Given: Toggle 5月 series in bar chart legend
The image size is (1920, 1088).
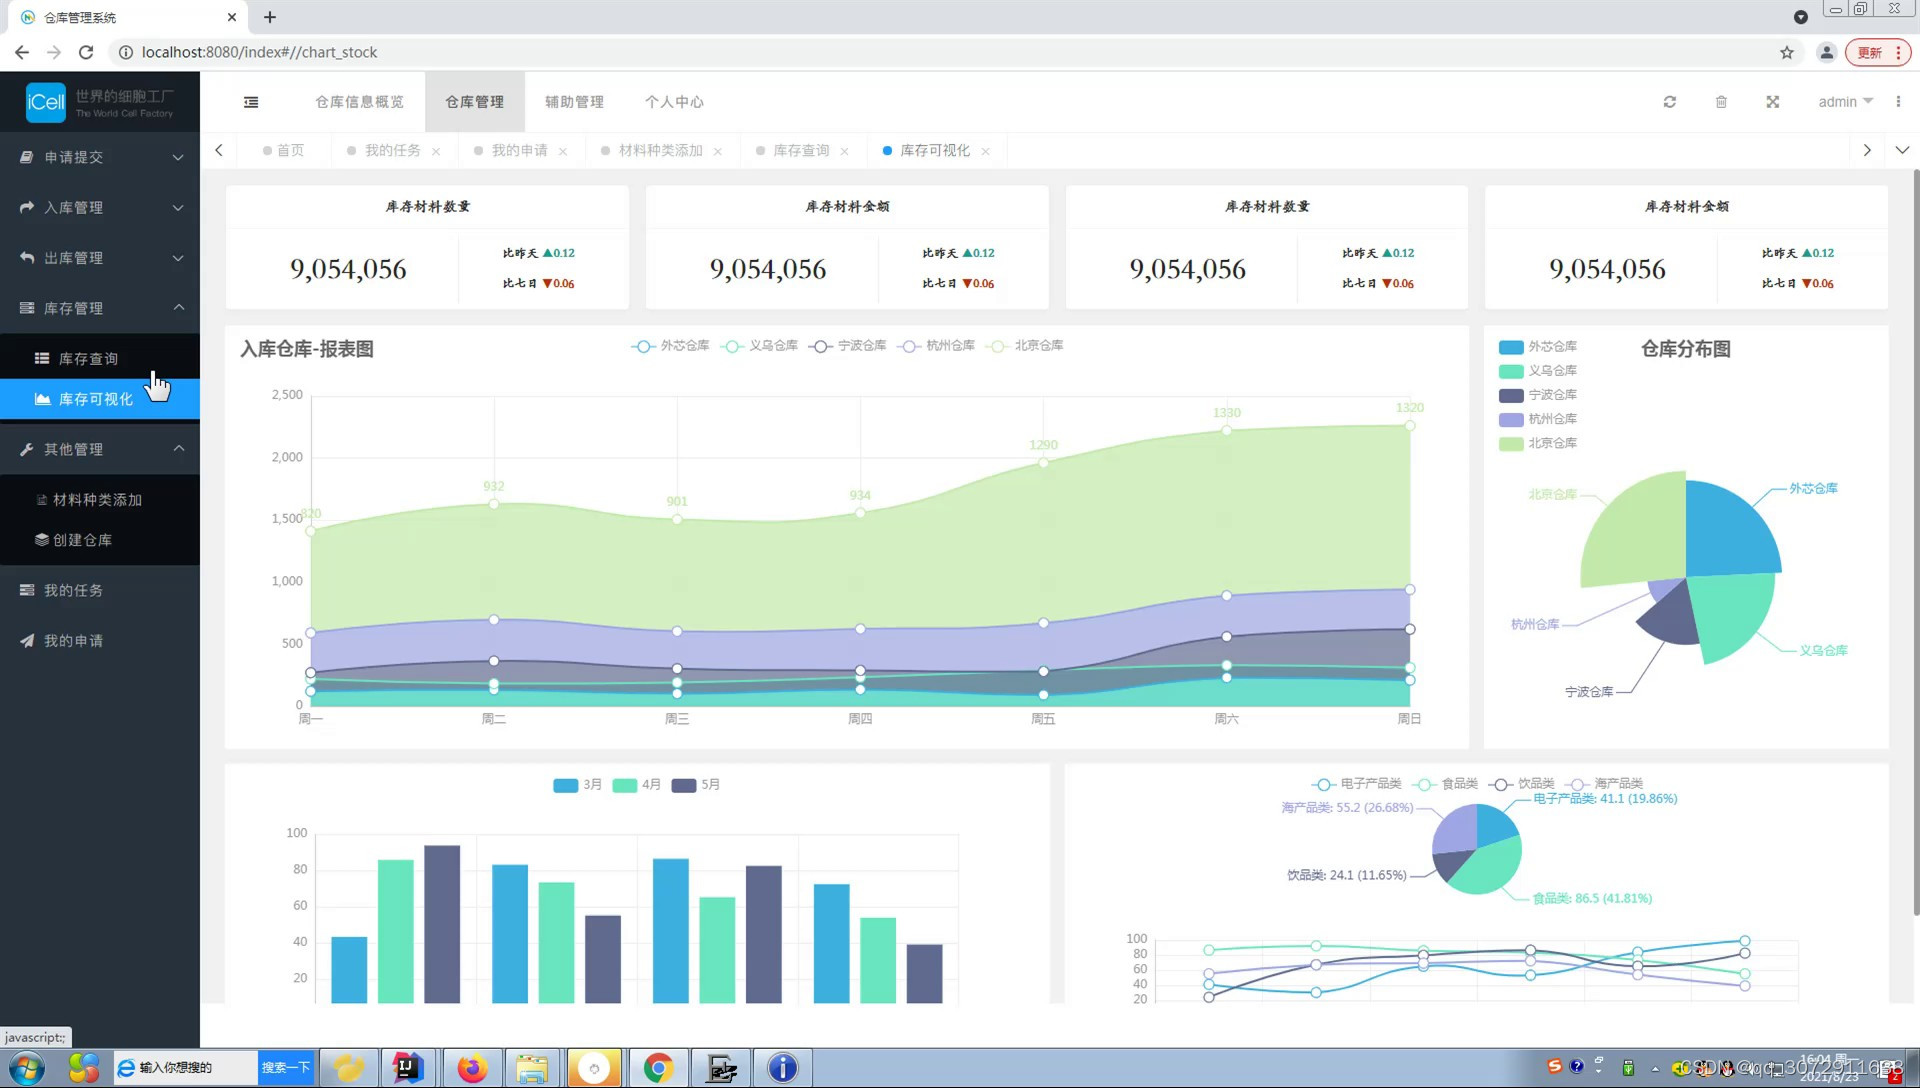Looking at the screenshot, I should pos(696,785).
